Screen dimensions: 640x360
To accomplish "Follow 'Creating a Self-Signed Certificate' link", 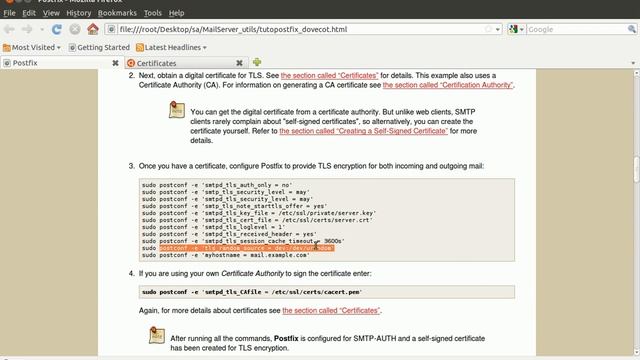I will point(363,131).
